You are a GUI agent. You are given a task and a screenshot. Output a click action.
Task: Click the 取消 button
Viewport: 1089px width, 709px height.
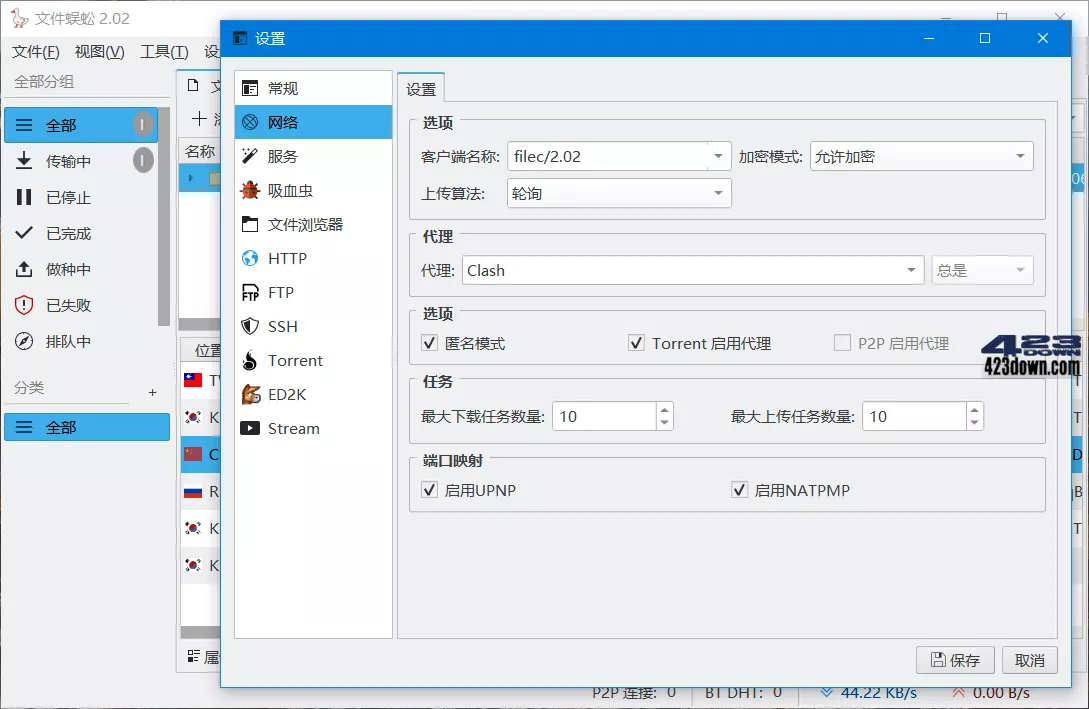point(1031,660)
